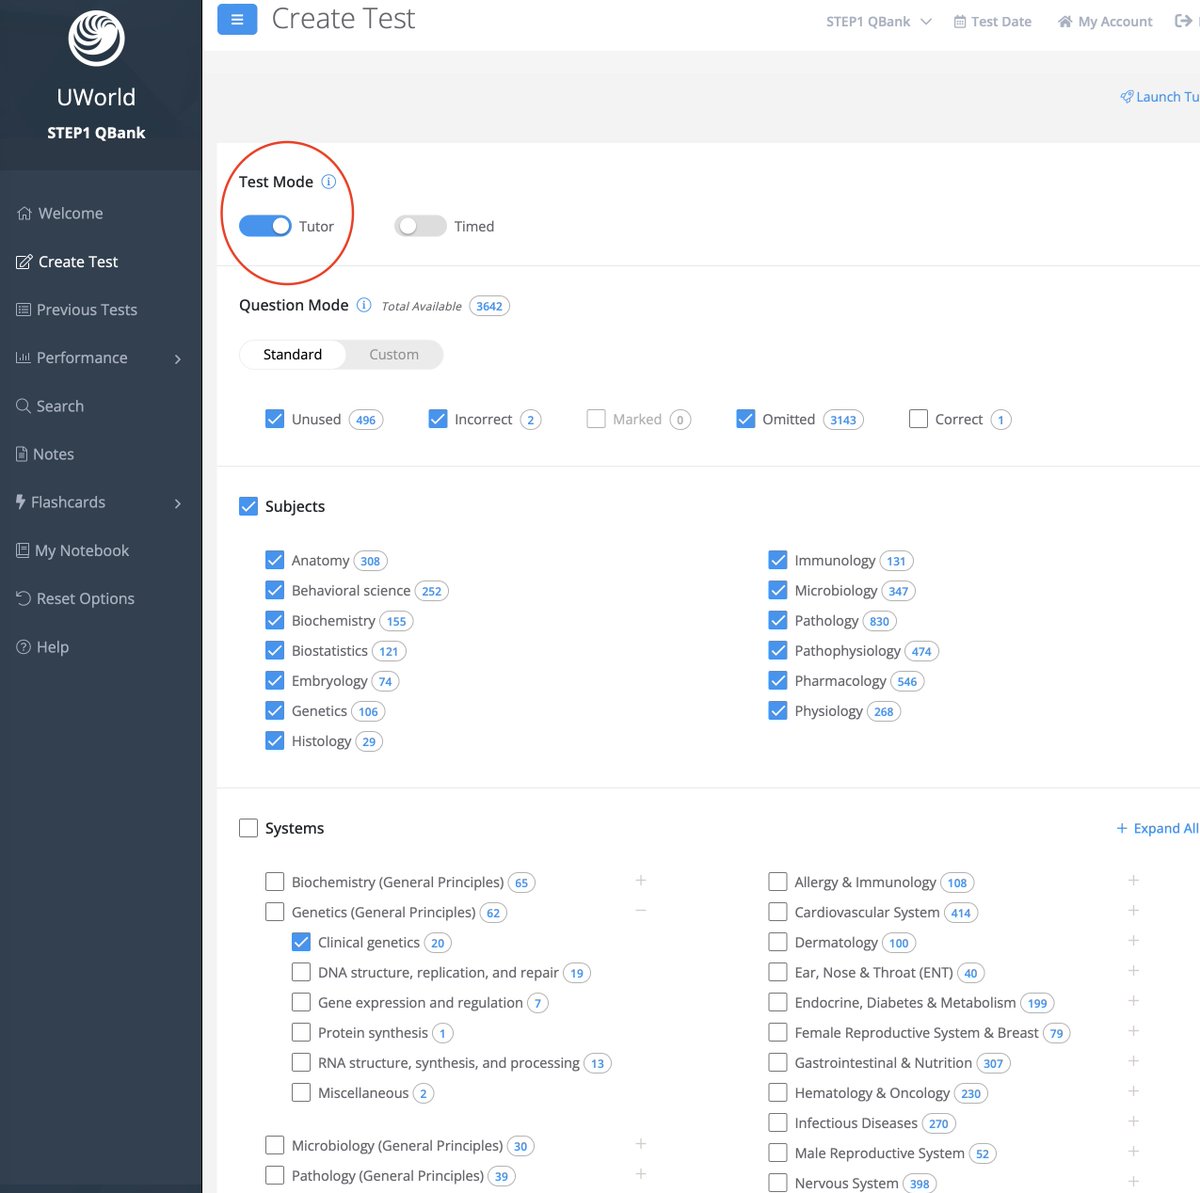The width and height of the screenshot is (1200, 1193).
Task: Check the Cardiovascular System checkbox
Action: tap(778, 912)
